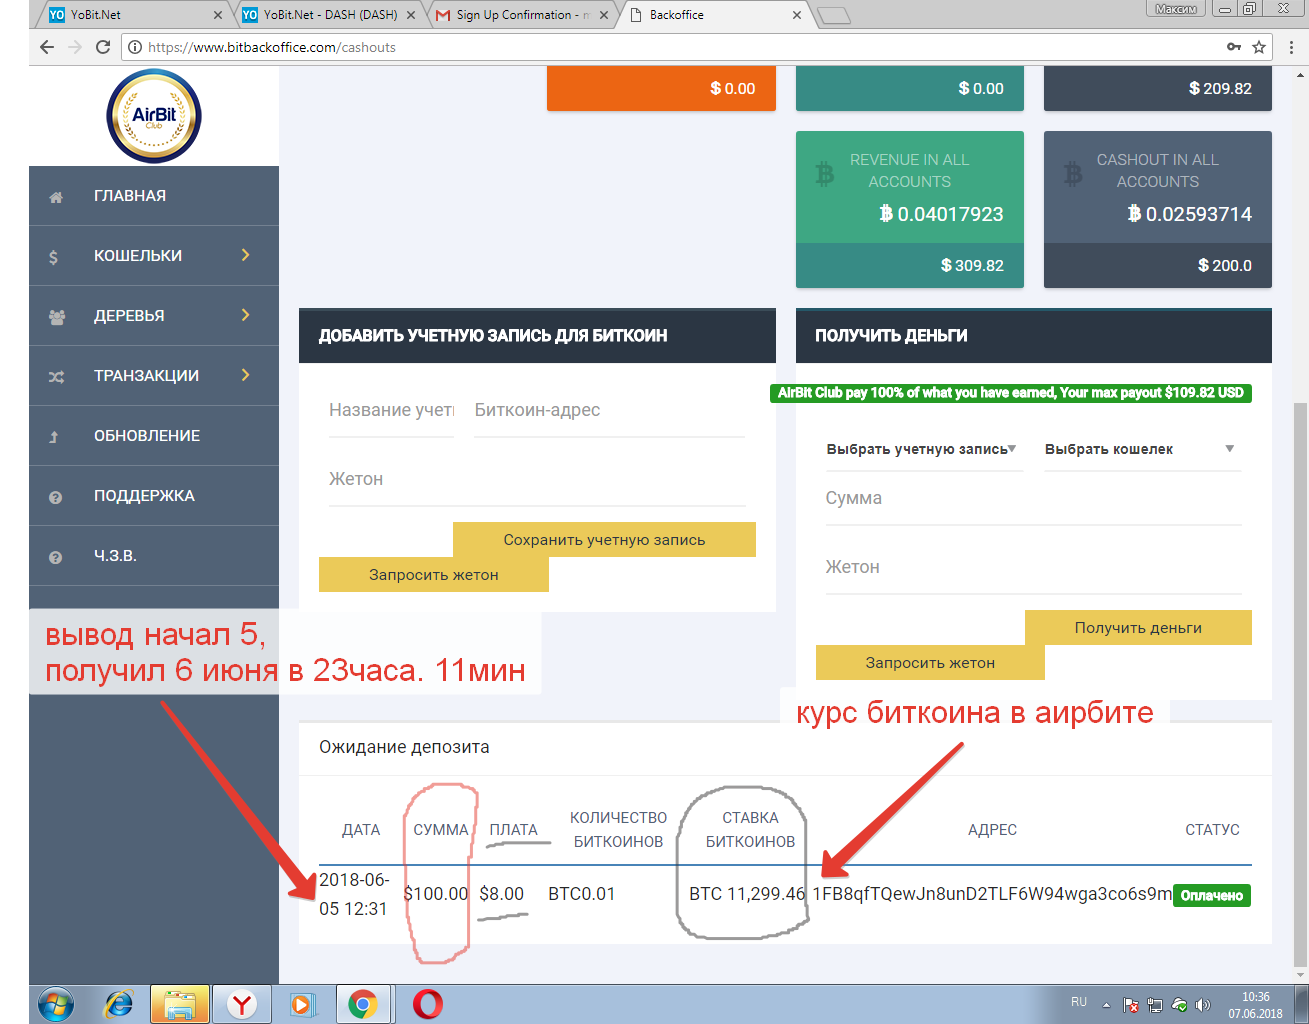Bookmark this page with the star icon
This screenshot has width=1309, height=1024.
1259,47
